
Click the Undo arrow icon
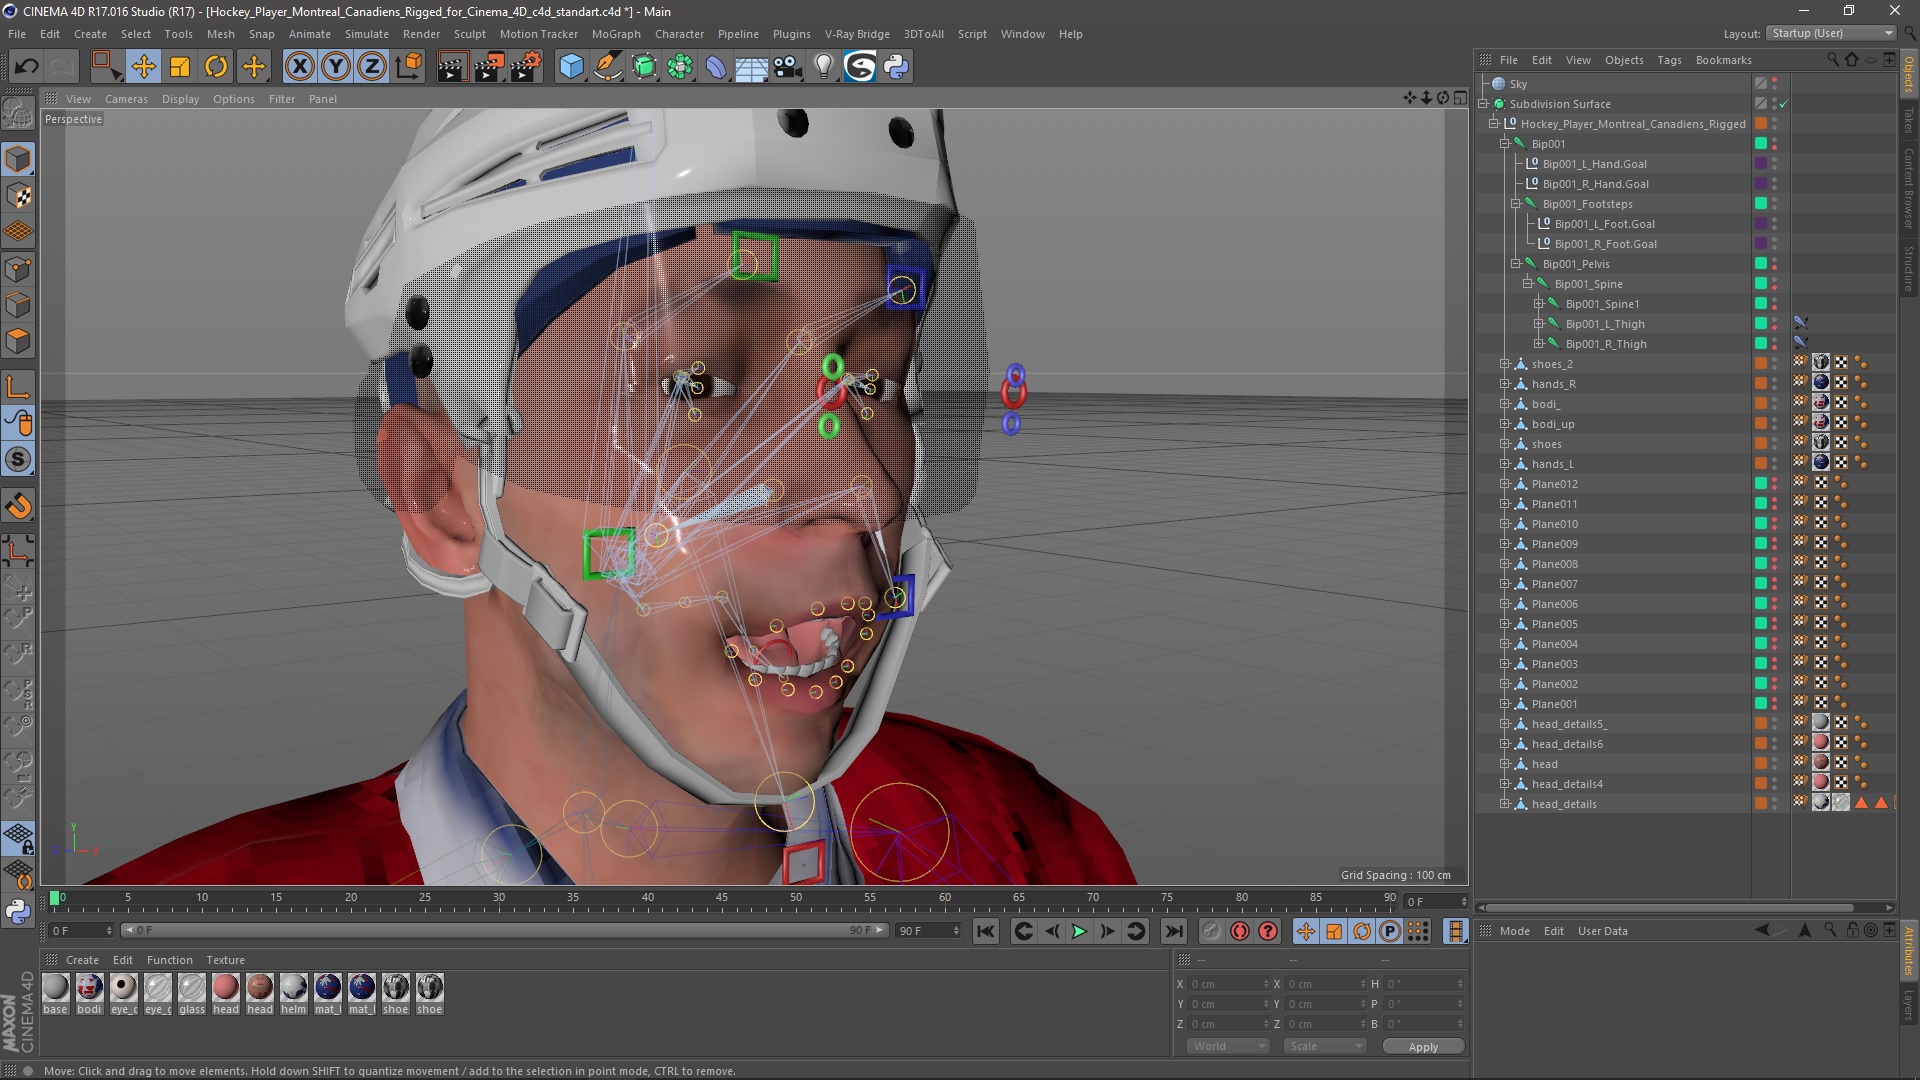27,67
